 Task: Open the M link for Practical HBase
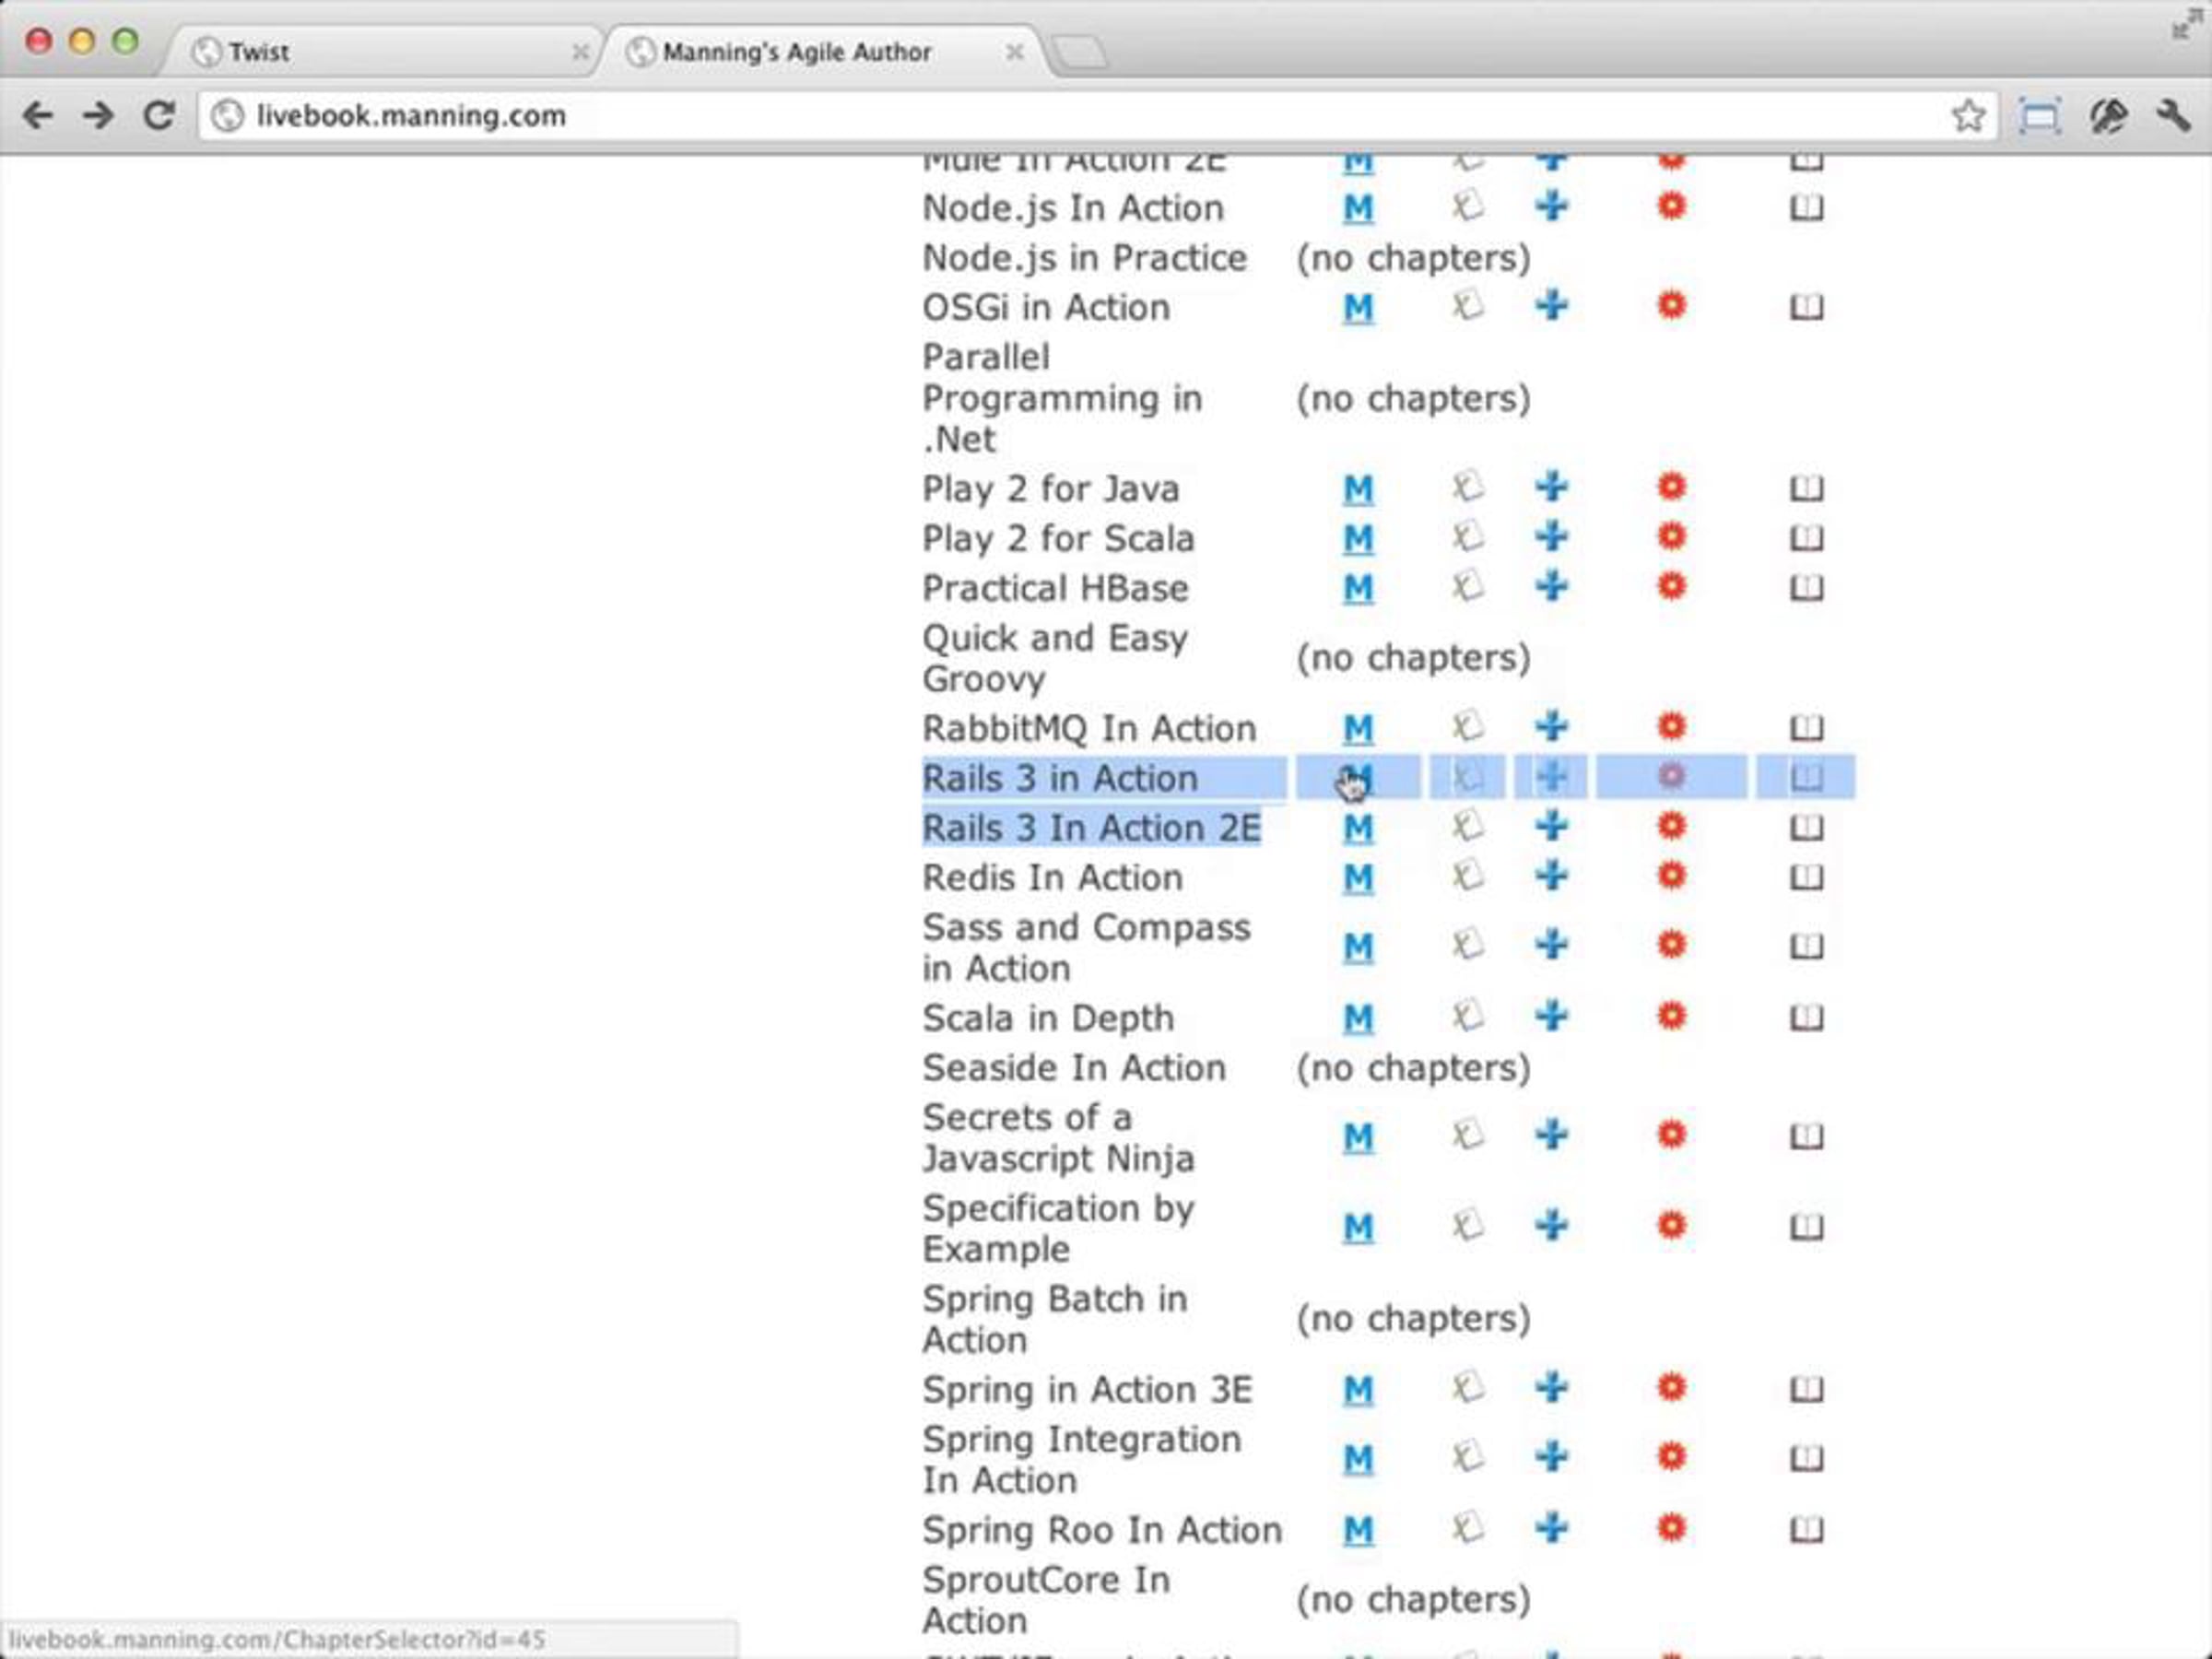[x=1357, y=588]
